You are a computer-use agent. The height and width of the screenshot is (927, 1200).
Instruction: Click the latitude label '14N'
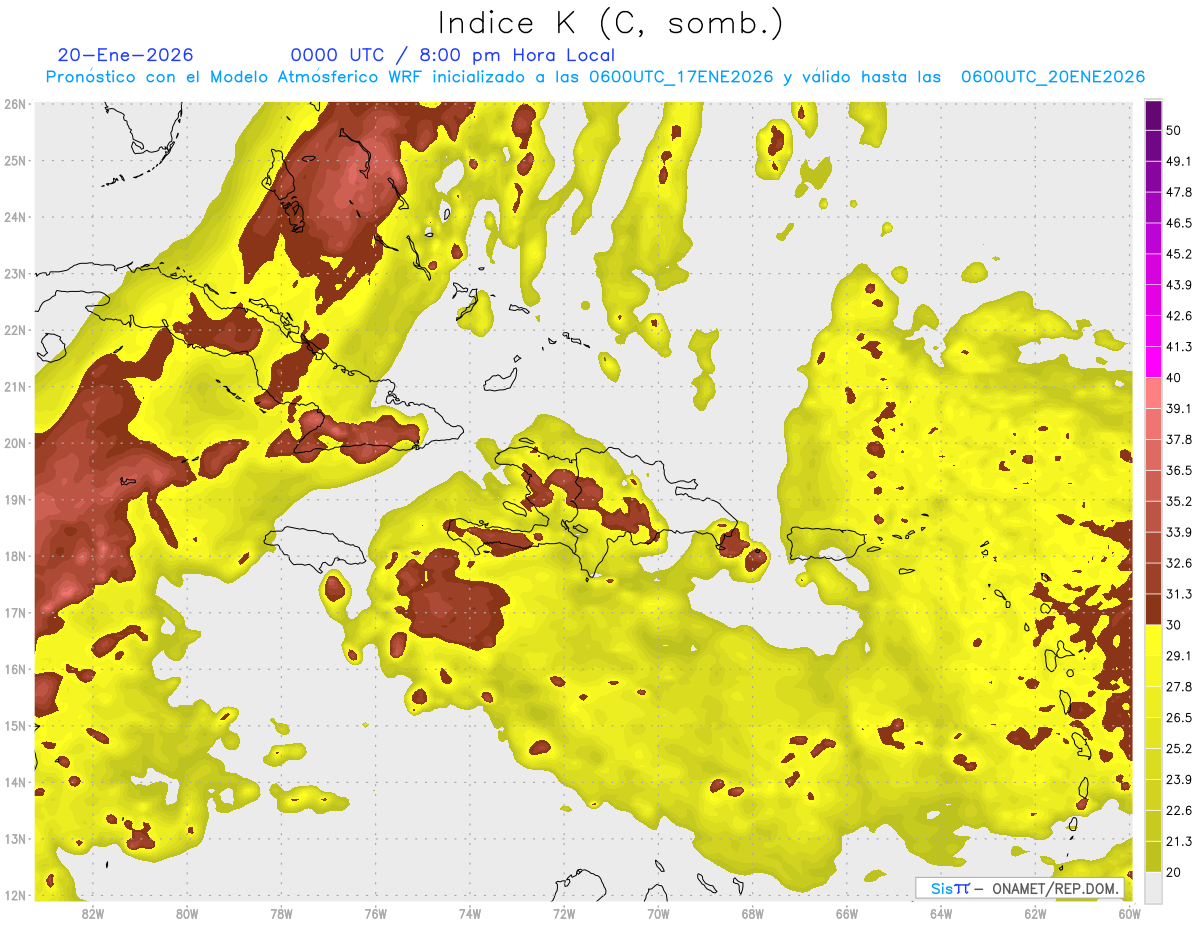tap(15, 782)
